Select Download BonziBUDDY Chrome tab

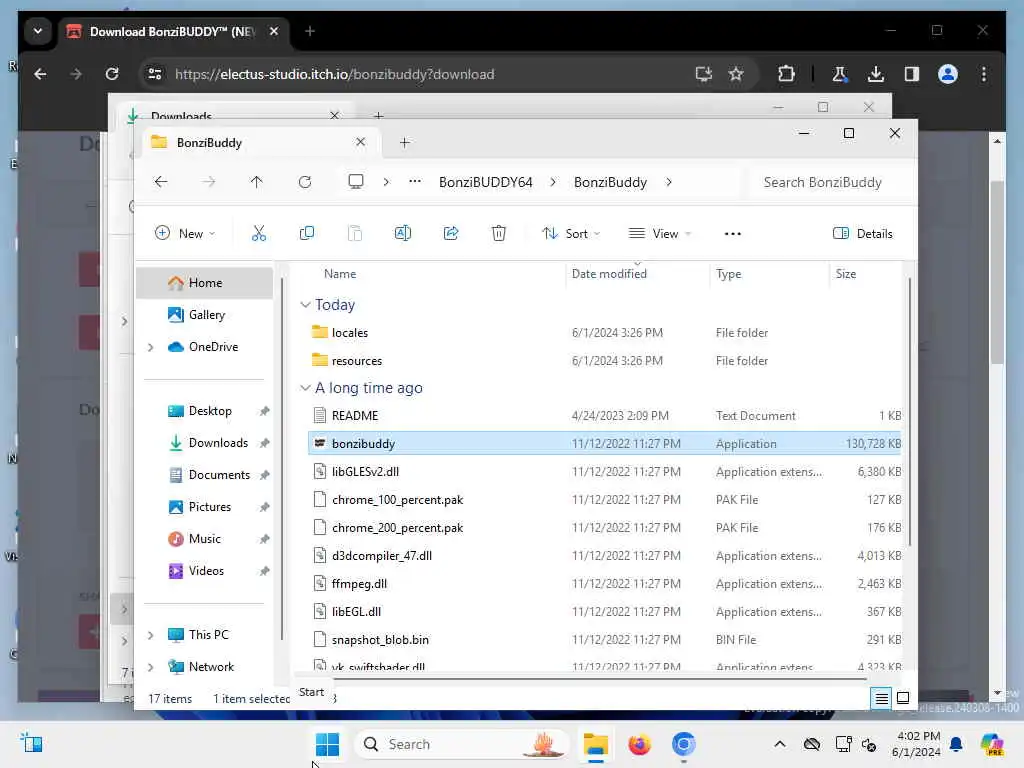(x=174, y=31)
